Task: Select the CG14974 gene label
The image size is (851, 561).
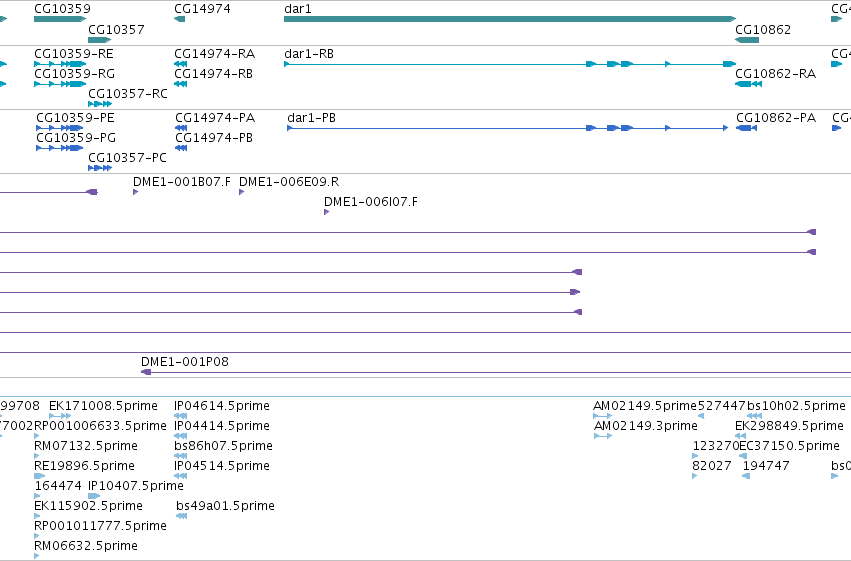Action: (x=202, y=9)
